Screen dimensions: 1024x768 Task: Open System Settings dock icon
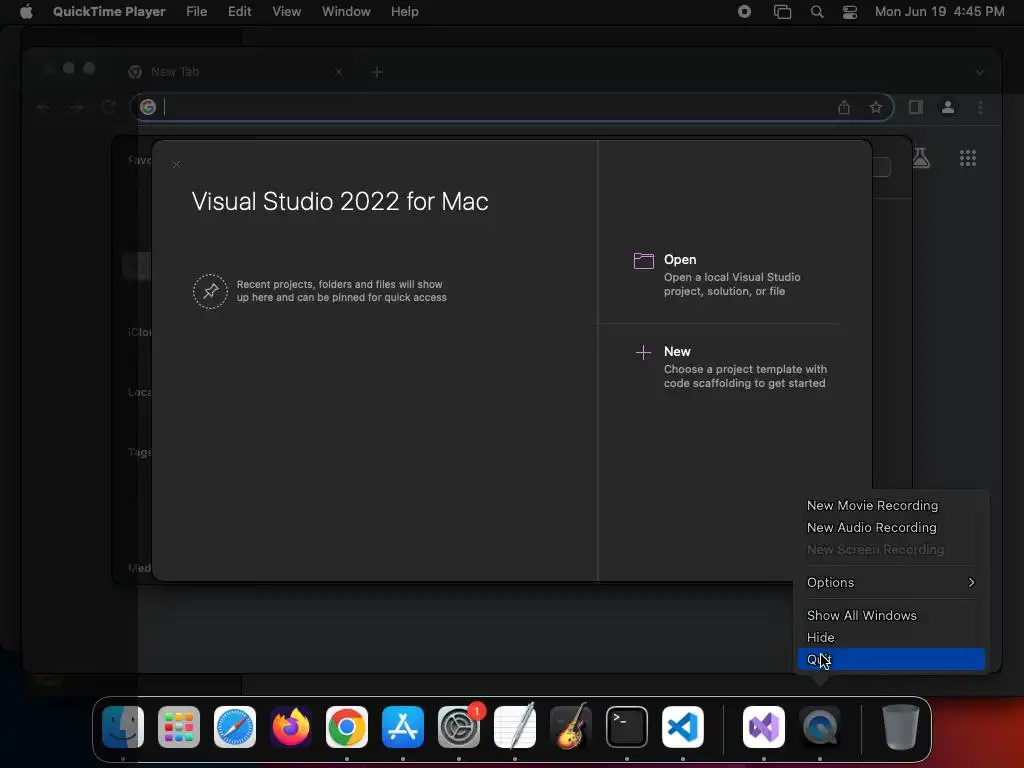click(459, 727)
